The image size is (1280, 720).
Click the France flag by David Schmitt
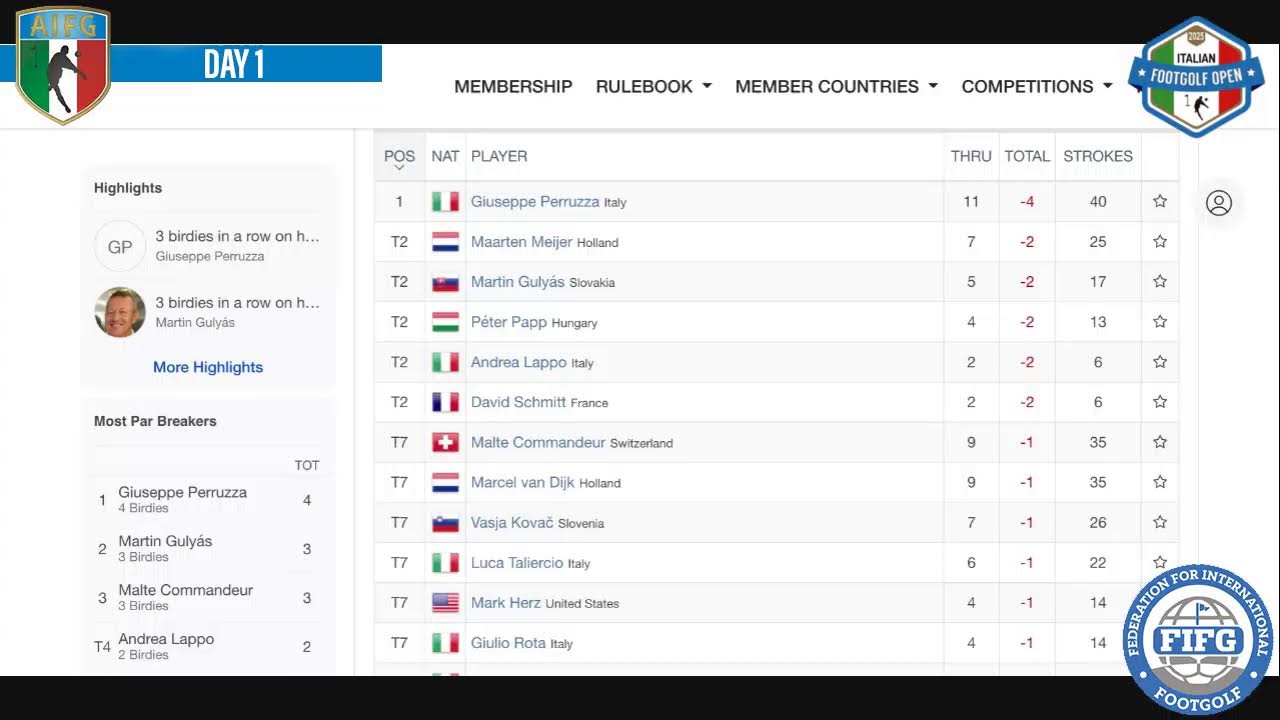click(445, 402)
